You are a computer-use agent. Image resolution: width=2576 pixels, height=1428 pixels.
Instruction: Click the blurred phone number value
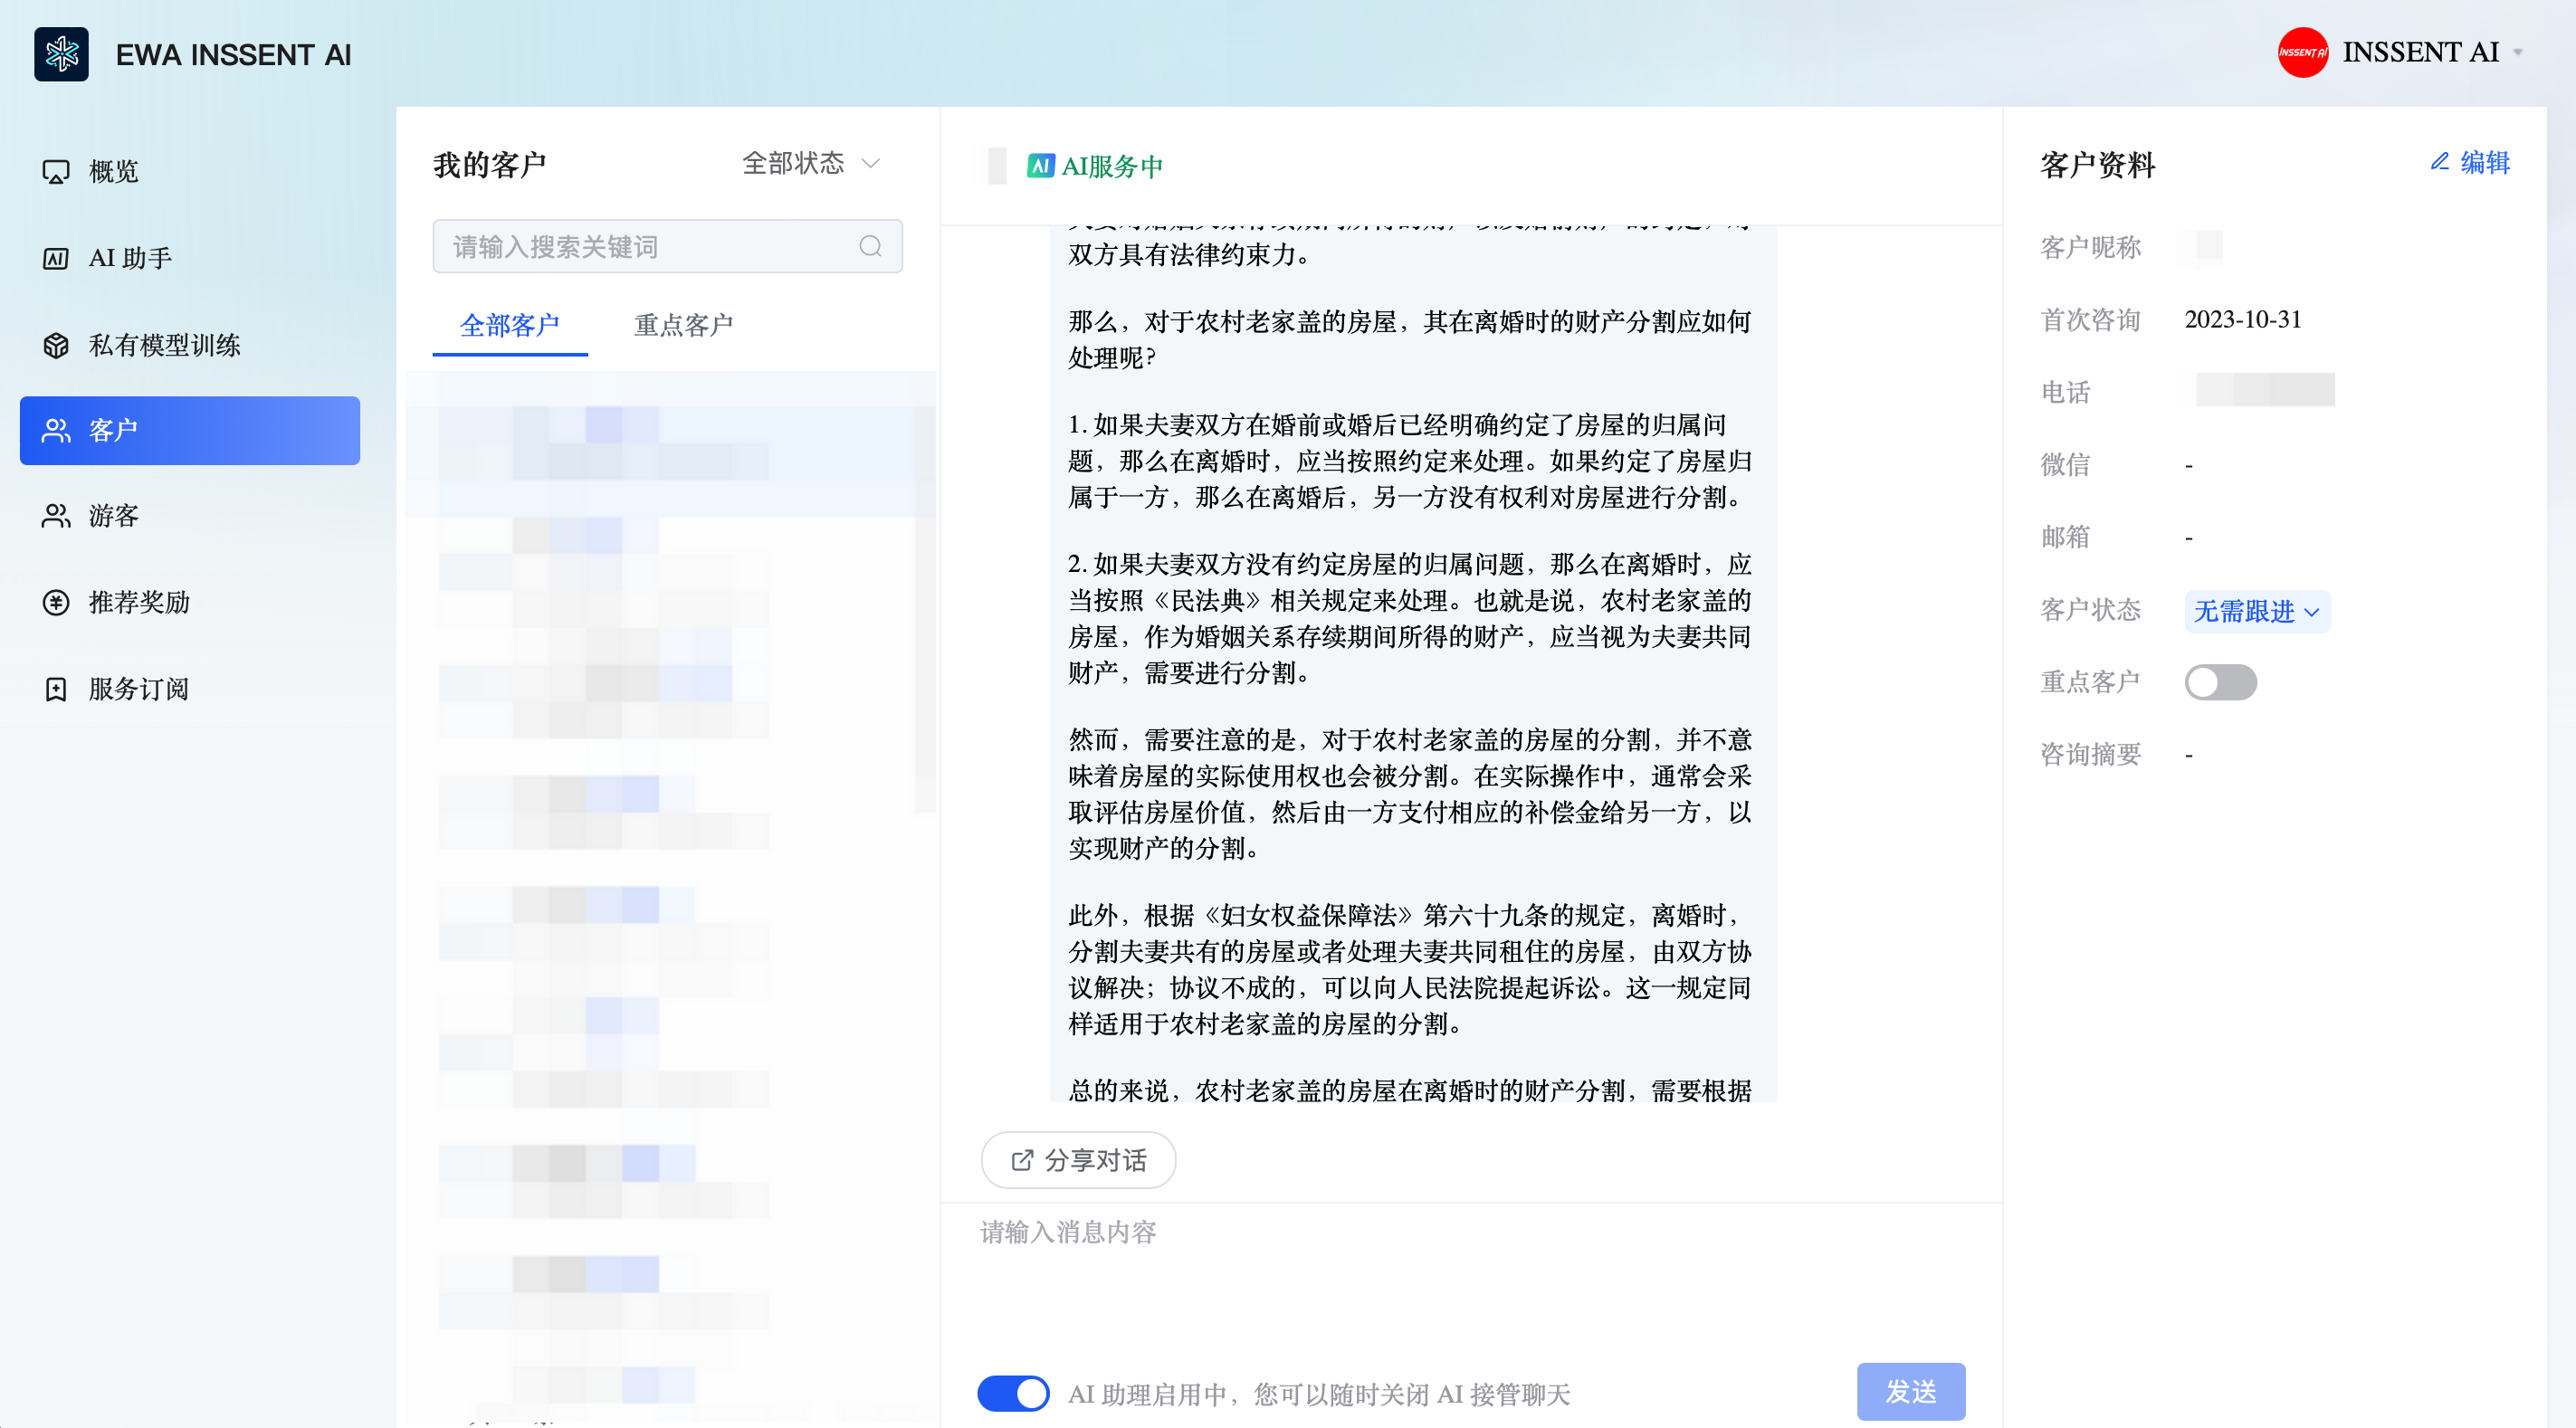[x=2265, y=390]
